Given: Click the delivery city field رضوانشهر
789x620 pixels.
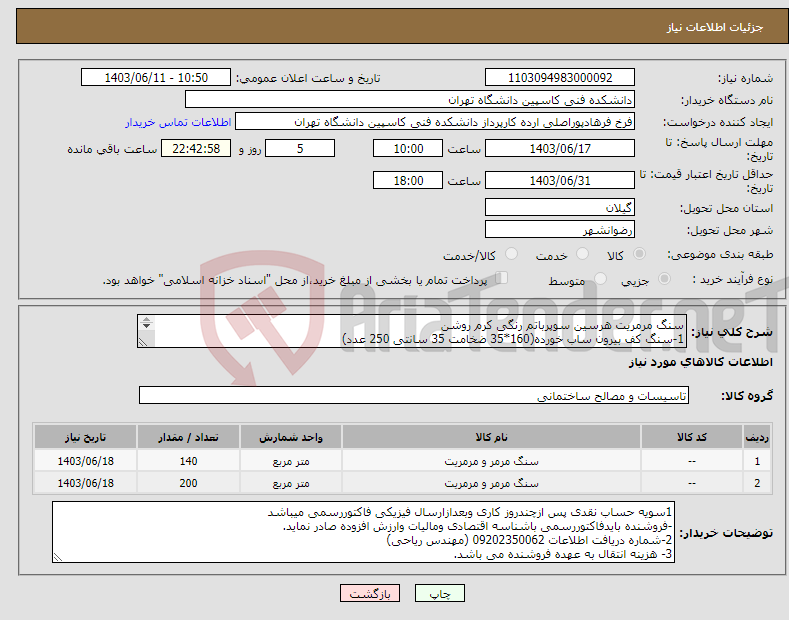Looking at the screenshot, I should tap(560, 229).
